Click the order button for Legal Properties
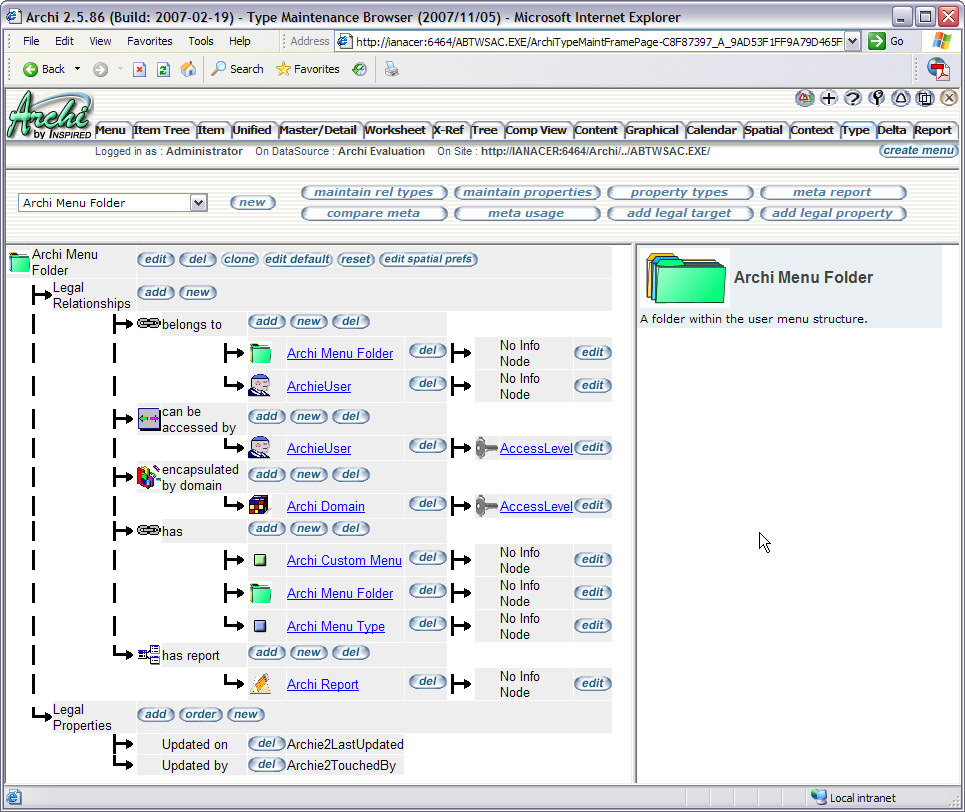Viewport: 965px width, 812px height. coord(201,714)
